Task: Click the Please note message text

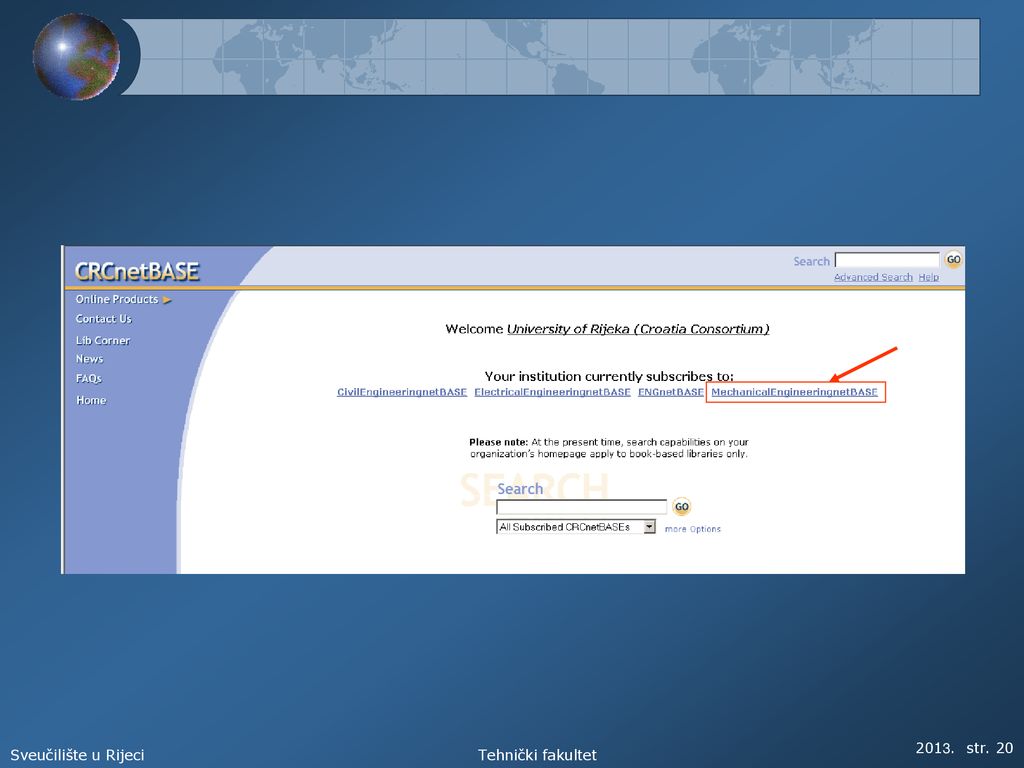Action: tap(609, 448)
